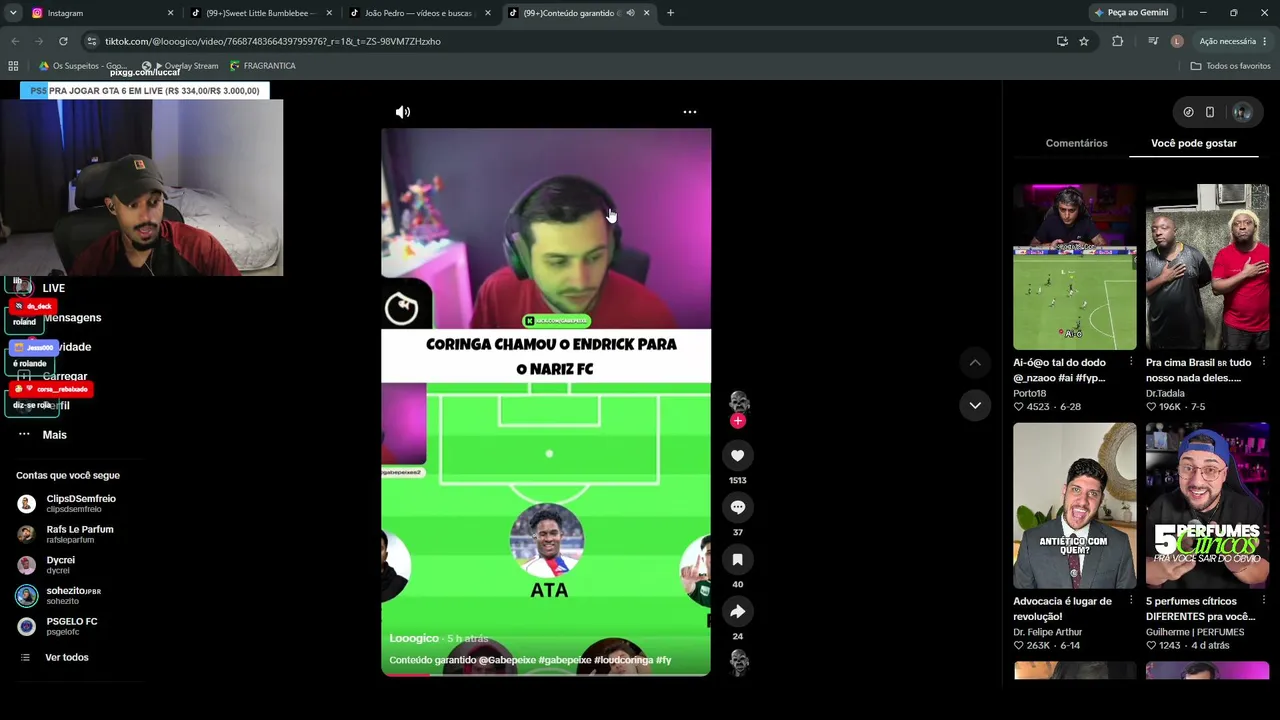Screen dimensions: 1280x720
Task: Open options for 5 perfumes cítricos video
Action: (x=1264, y=601)
